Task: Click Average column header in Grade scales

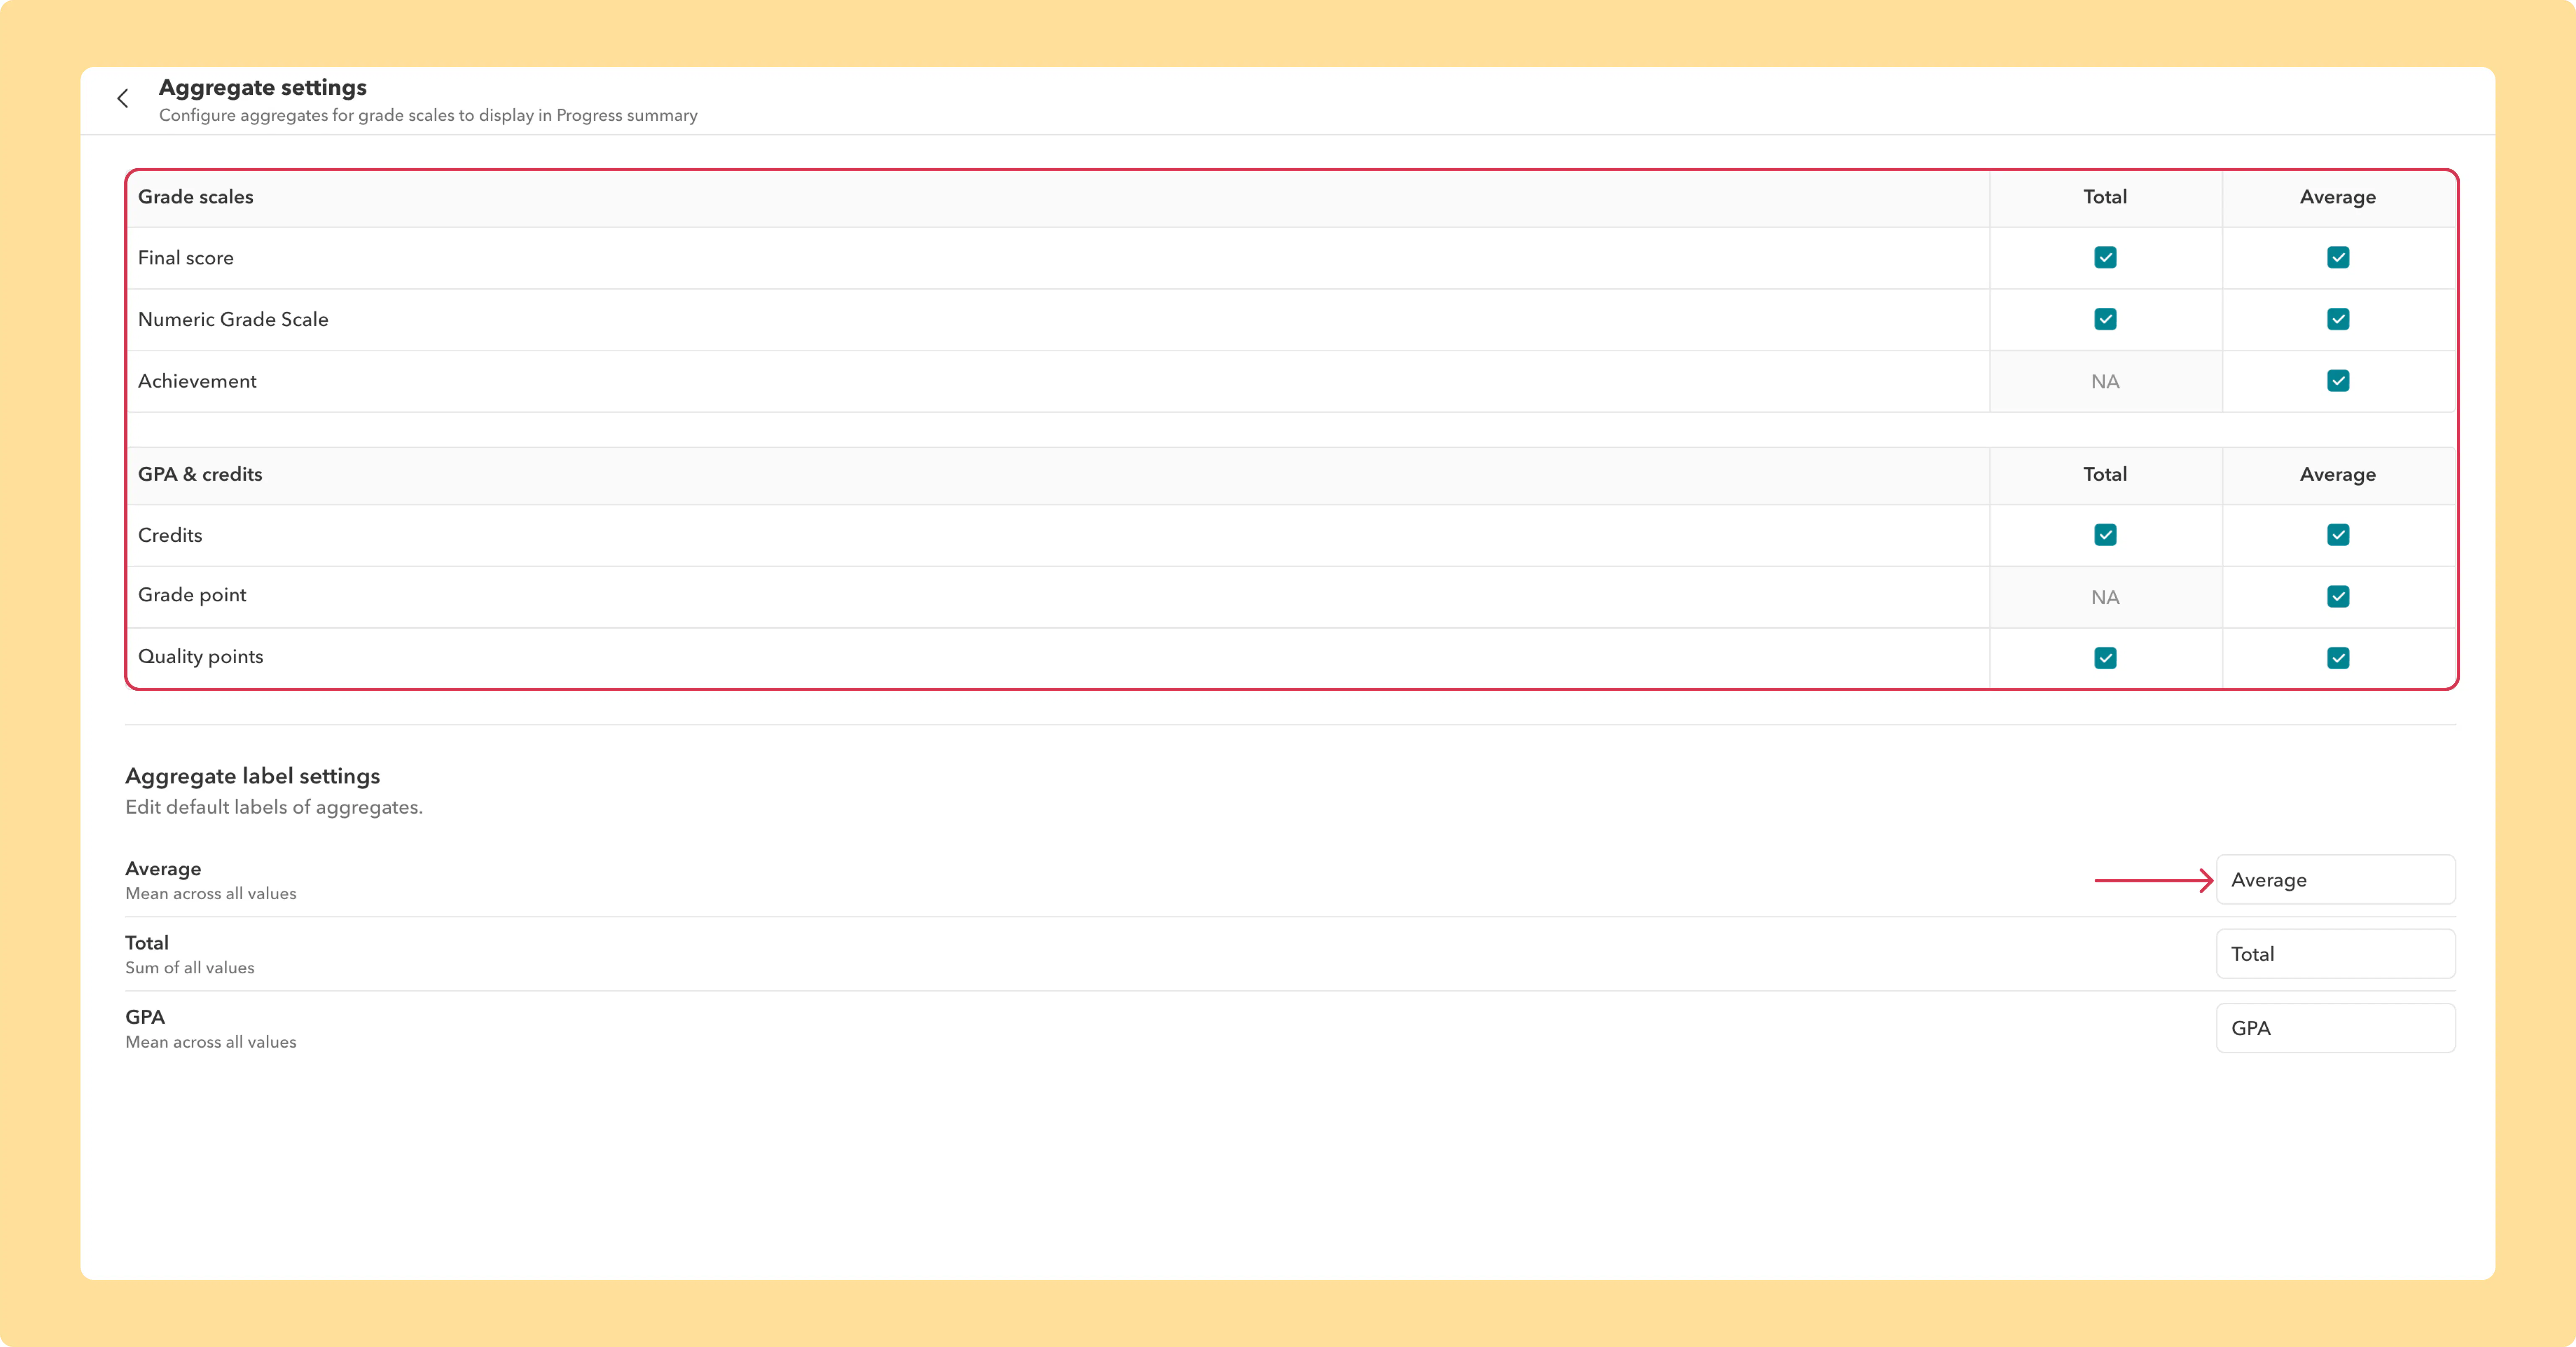Action: pyautogui.click(x=2338, y=197)
